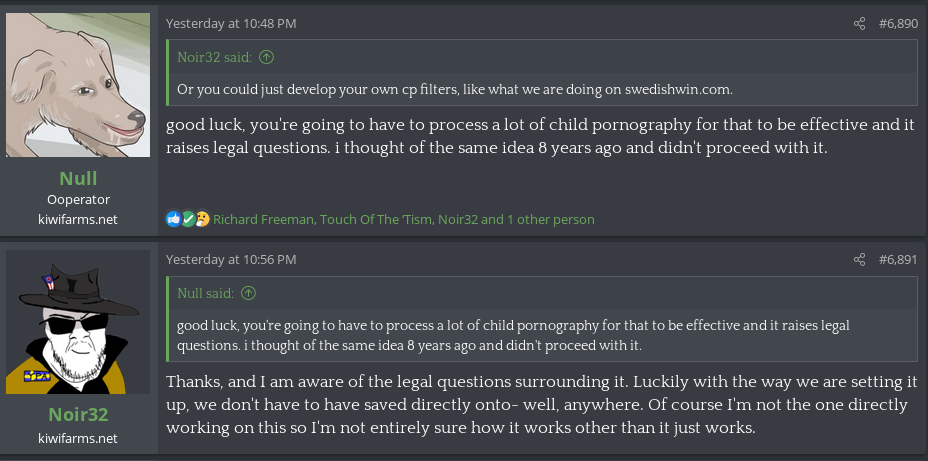Open the permalink for post #6,891

click(x=897, y=260)
